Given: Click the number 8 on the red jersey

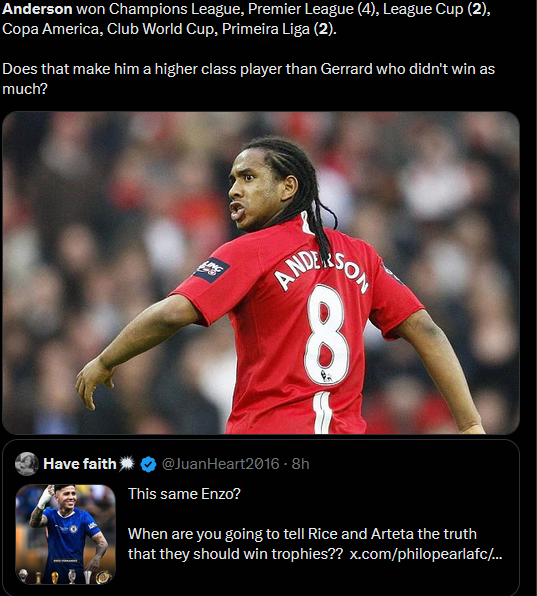Looking at the screenshot, I should point(327,334).
